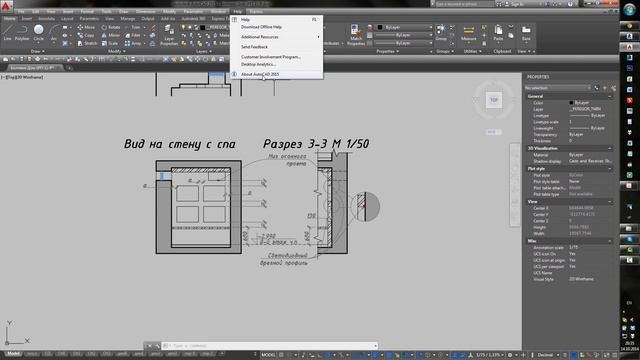Click the Base view icon
The width and height of the screenshot is (640, 360).
[x=526, y=33]
